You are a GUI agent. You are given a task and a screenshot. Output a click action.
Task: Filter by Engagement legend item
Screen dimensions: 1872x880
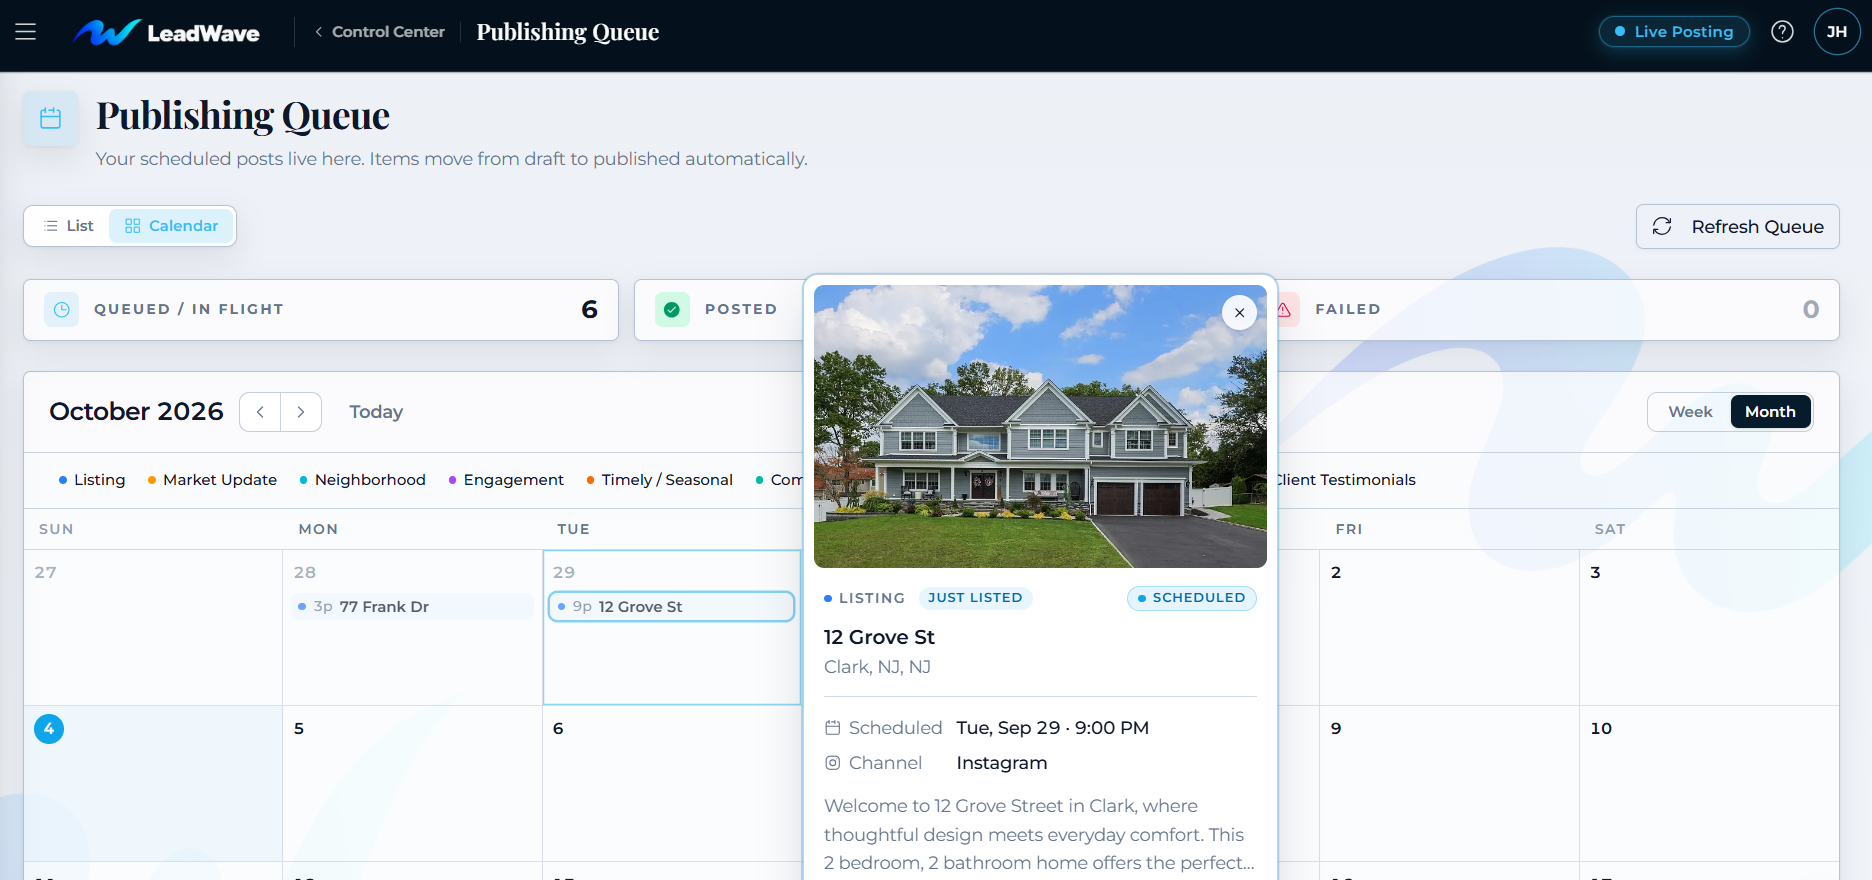pyautogui.click(x=506, y=480)
